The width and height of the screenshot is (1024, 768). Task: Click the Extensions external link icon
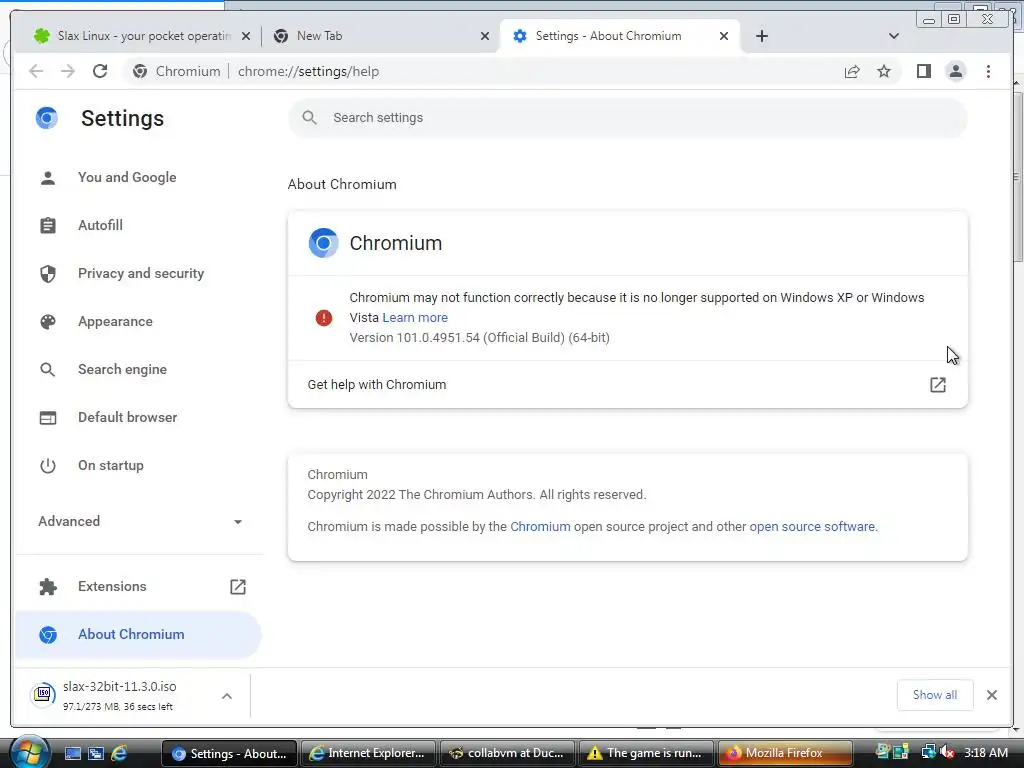point(238,586)
